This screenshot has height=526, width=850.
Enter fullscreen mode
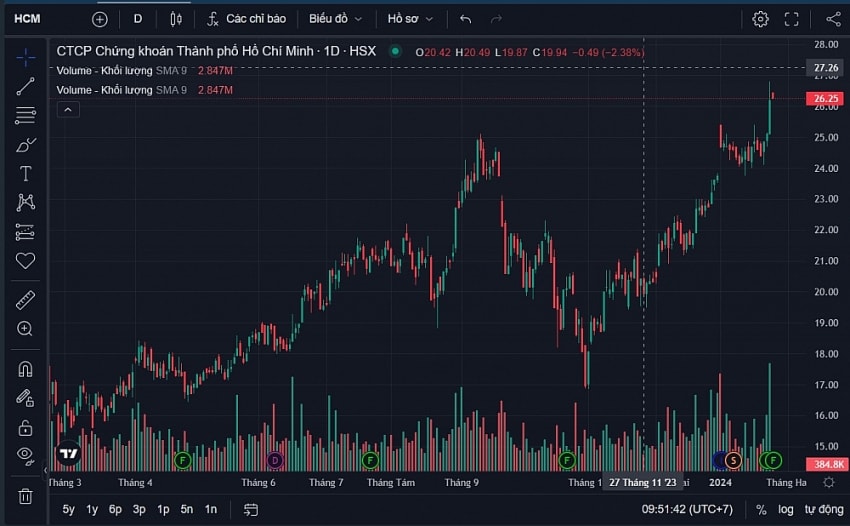(x=791, y=20)
